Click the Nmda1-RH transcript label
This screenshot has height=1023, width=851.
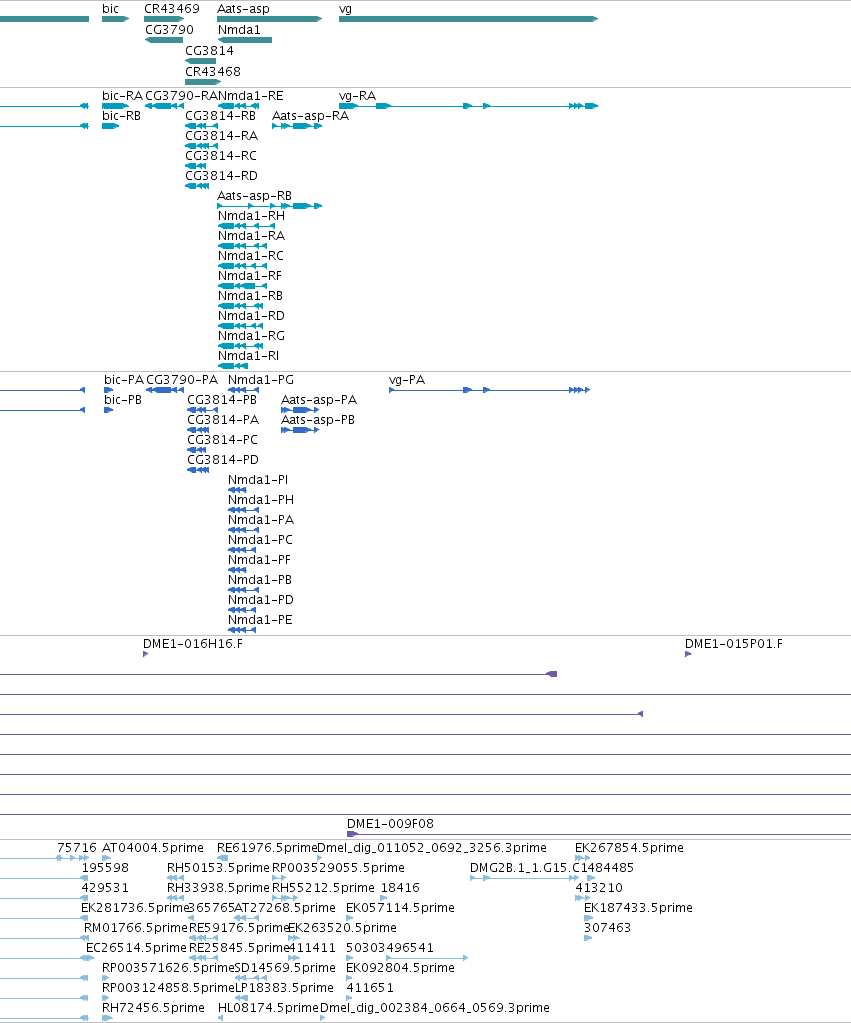[251, 216]
